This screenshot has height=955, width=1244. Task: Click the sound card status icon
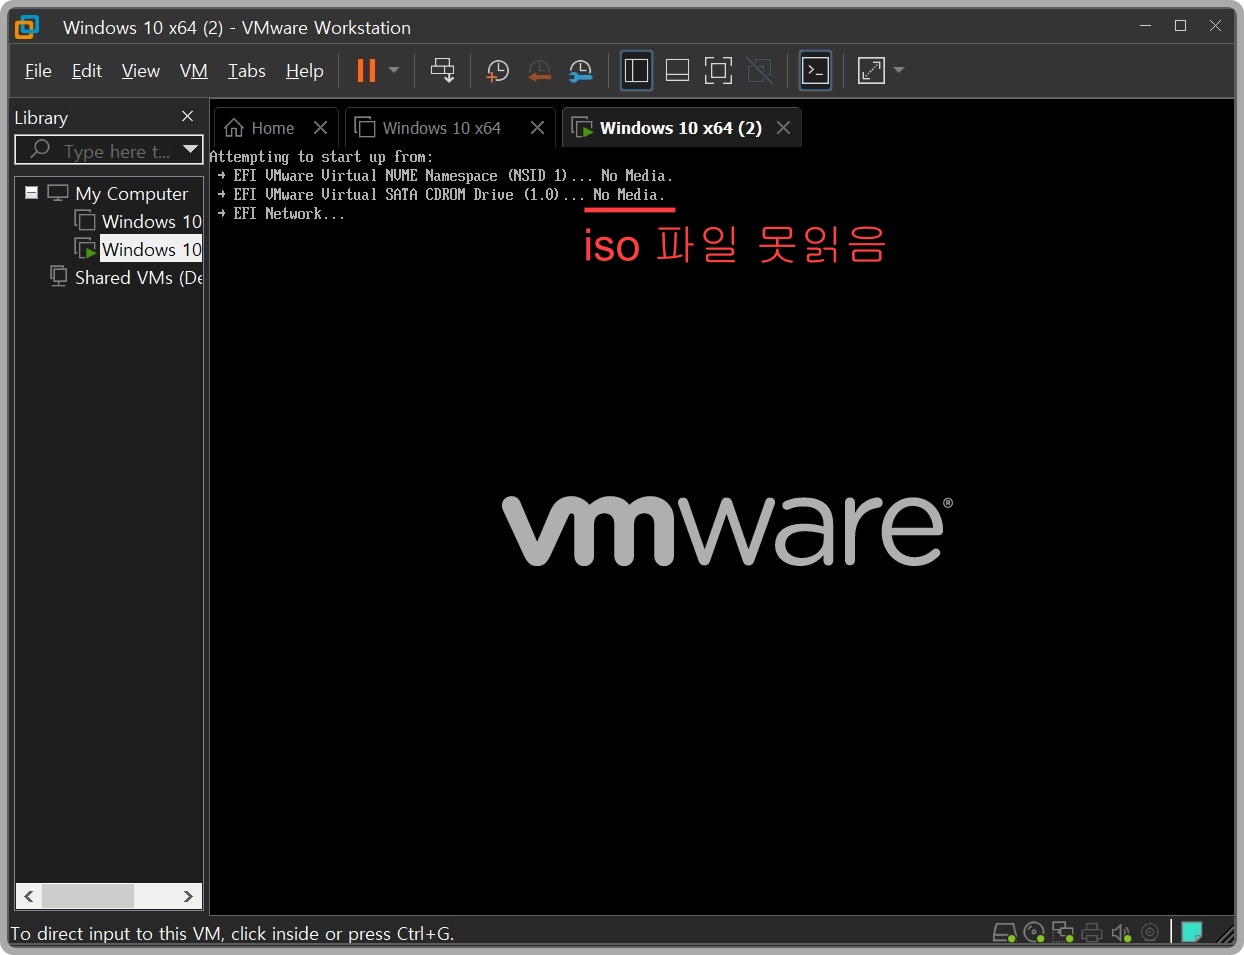click(1121, 933)
